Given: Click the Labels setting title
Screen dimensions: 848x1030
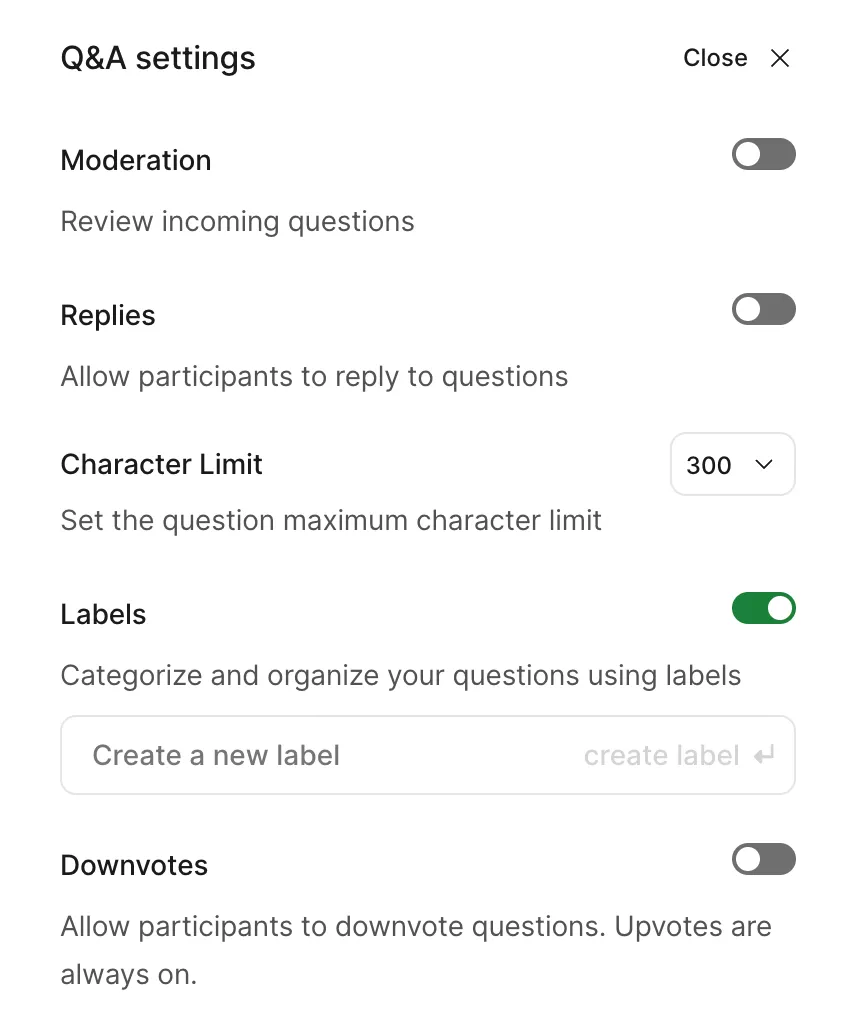Looking at the screenshot, I should 103,614.
